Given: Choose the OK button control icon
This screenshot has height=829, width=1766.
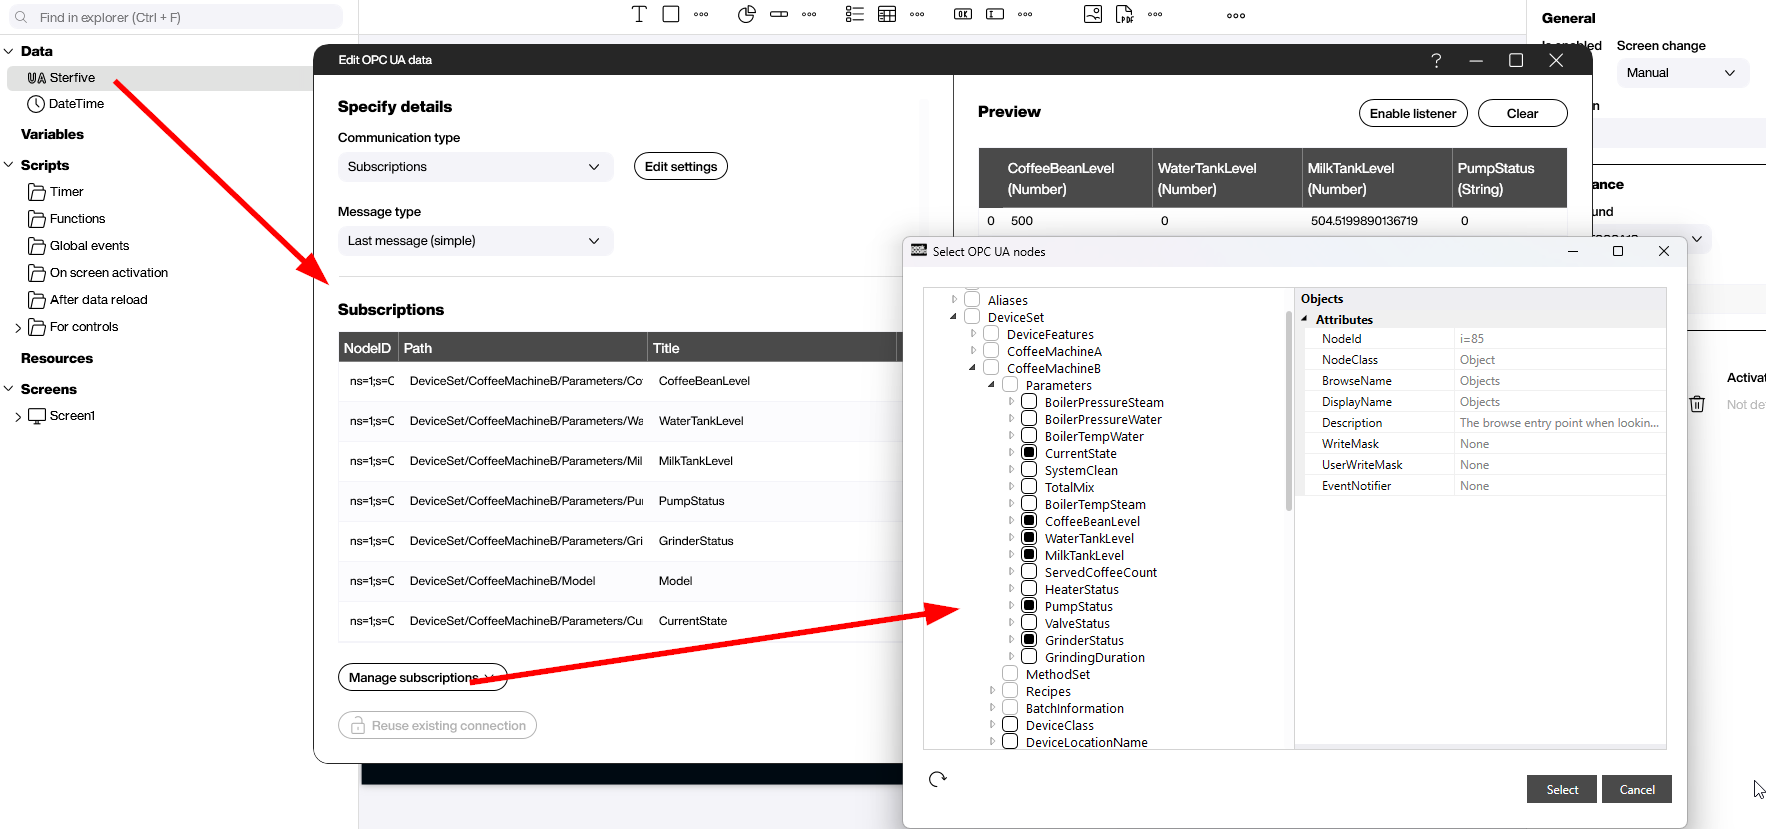Looking at the screenshot, I should tap(963, 14).
